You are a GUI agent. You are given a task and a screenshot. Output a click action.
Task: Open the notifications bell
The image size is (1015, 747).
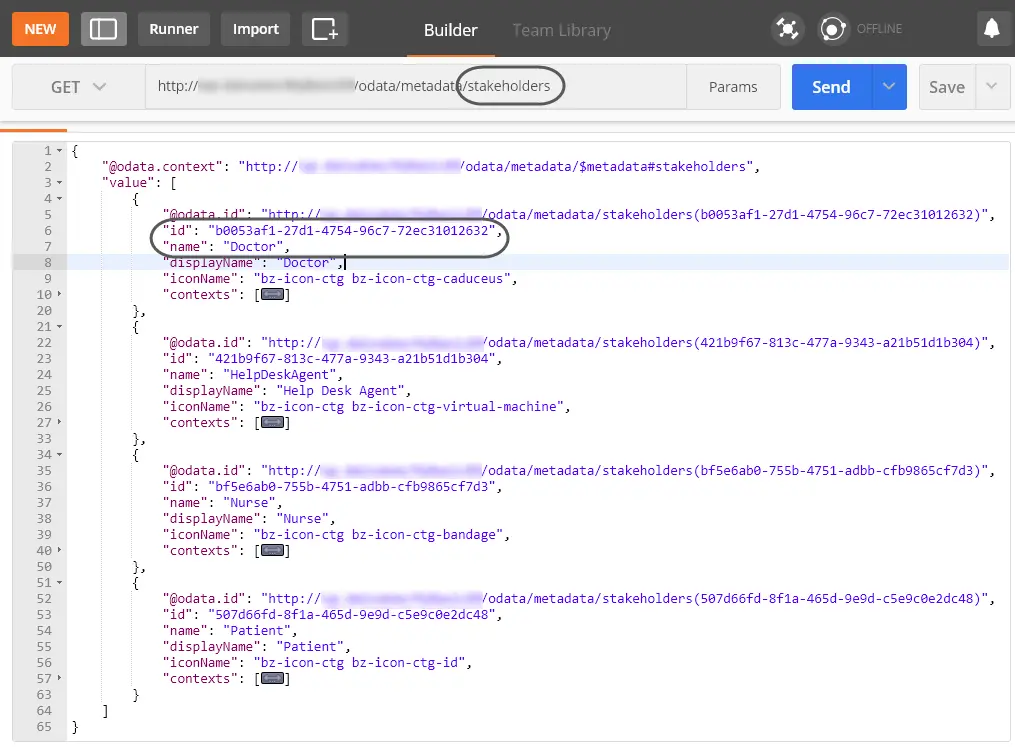coord(992,28)
